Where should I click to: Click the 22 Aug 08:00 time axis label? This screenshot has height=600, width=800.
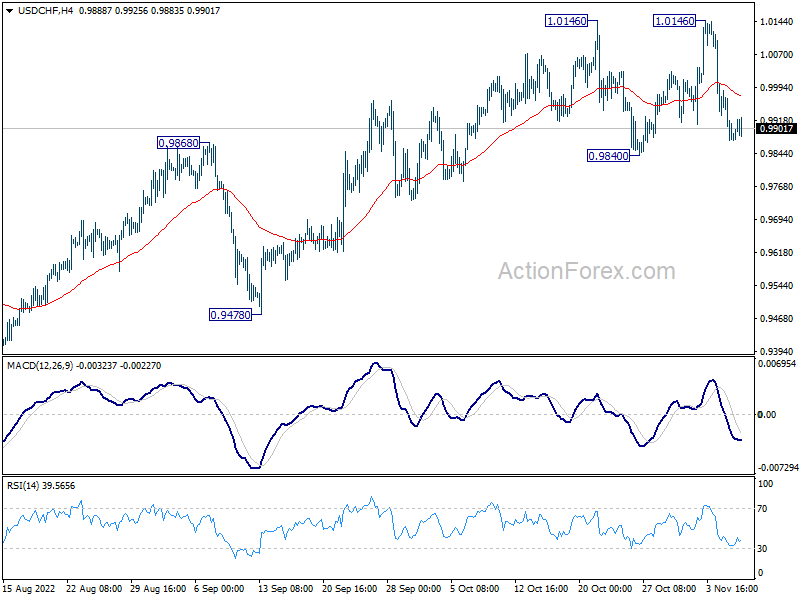coord(94,588)
